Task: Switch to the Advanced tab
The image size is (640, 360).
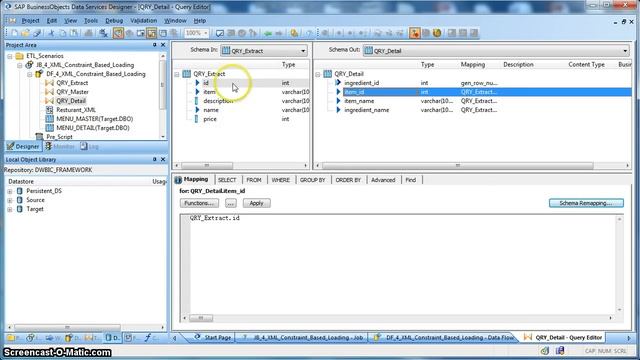Action: 383,180
